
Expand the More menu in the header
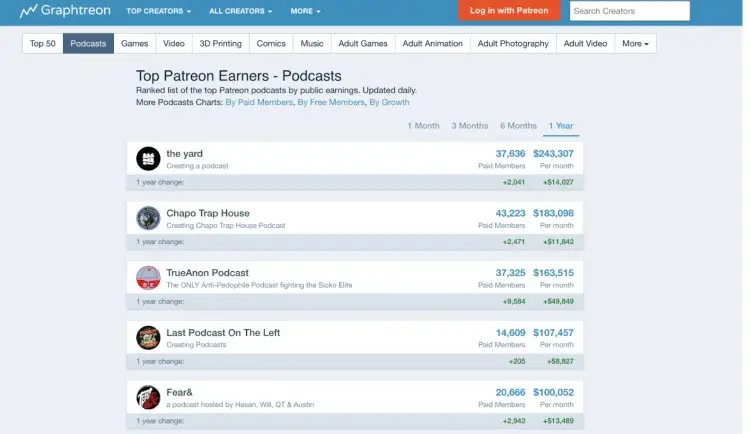306,11
